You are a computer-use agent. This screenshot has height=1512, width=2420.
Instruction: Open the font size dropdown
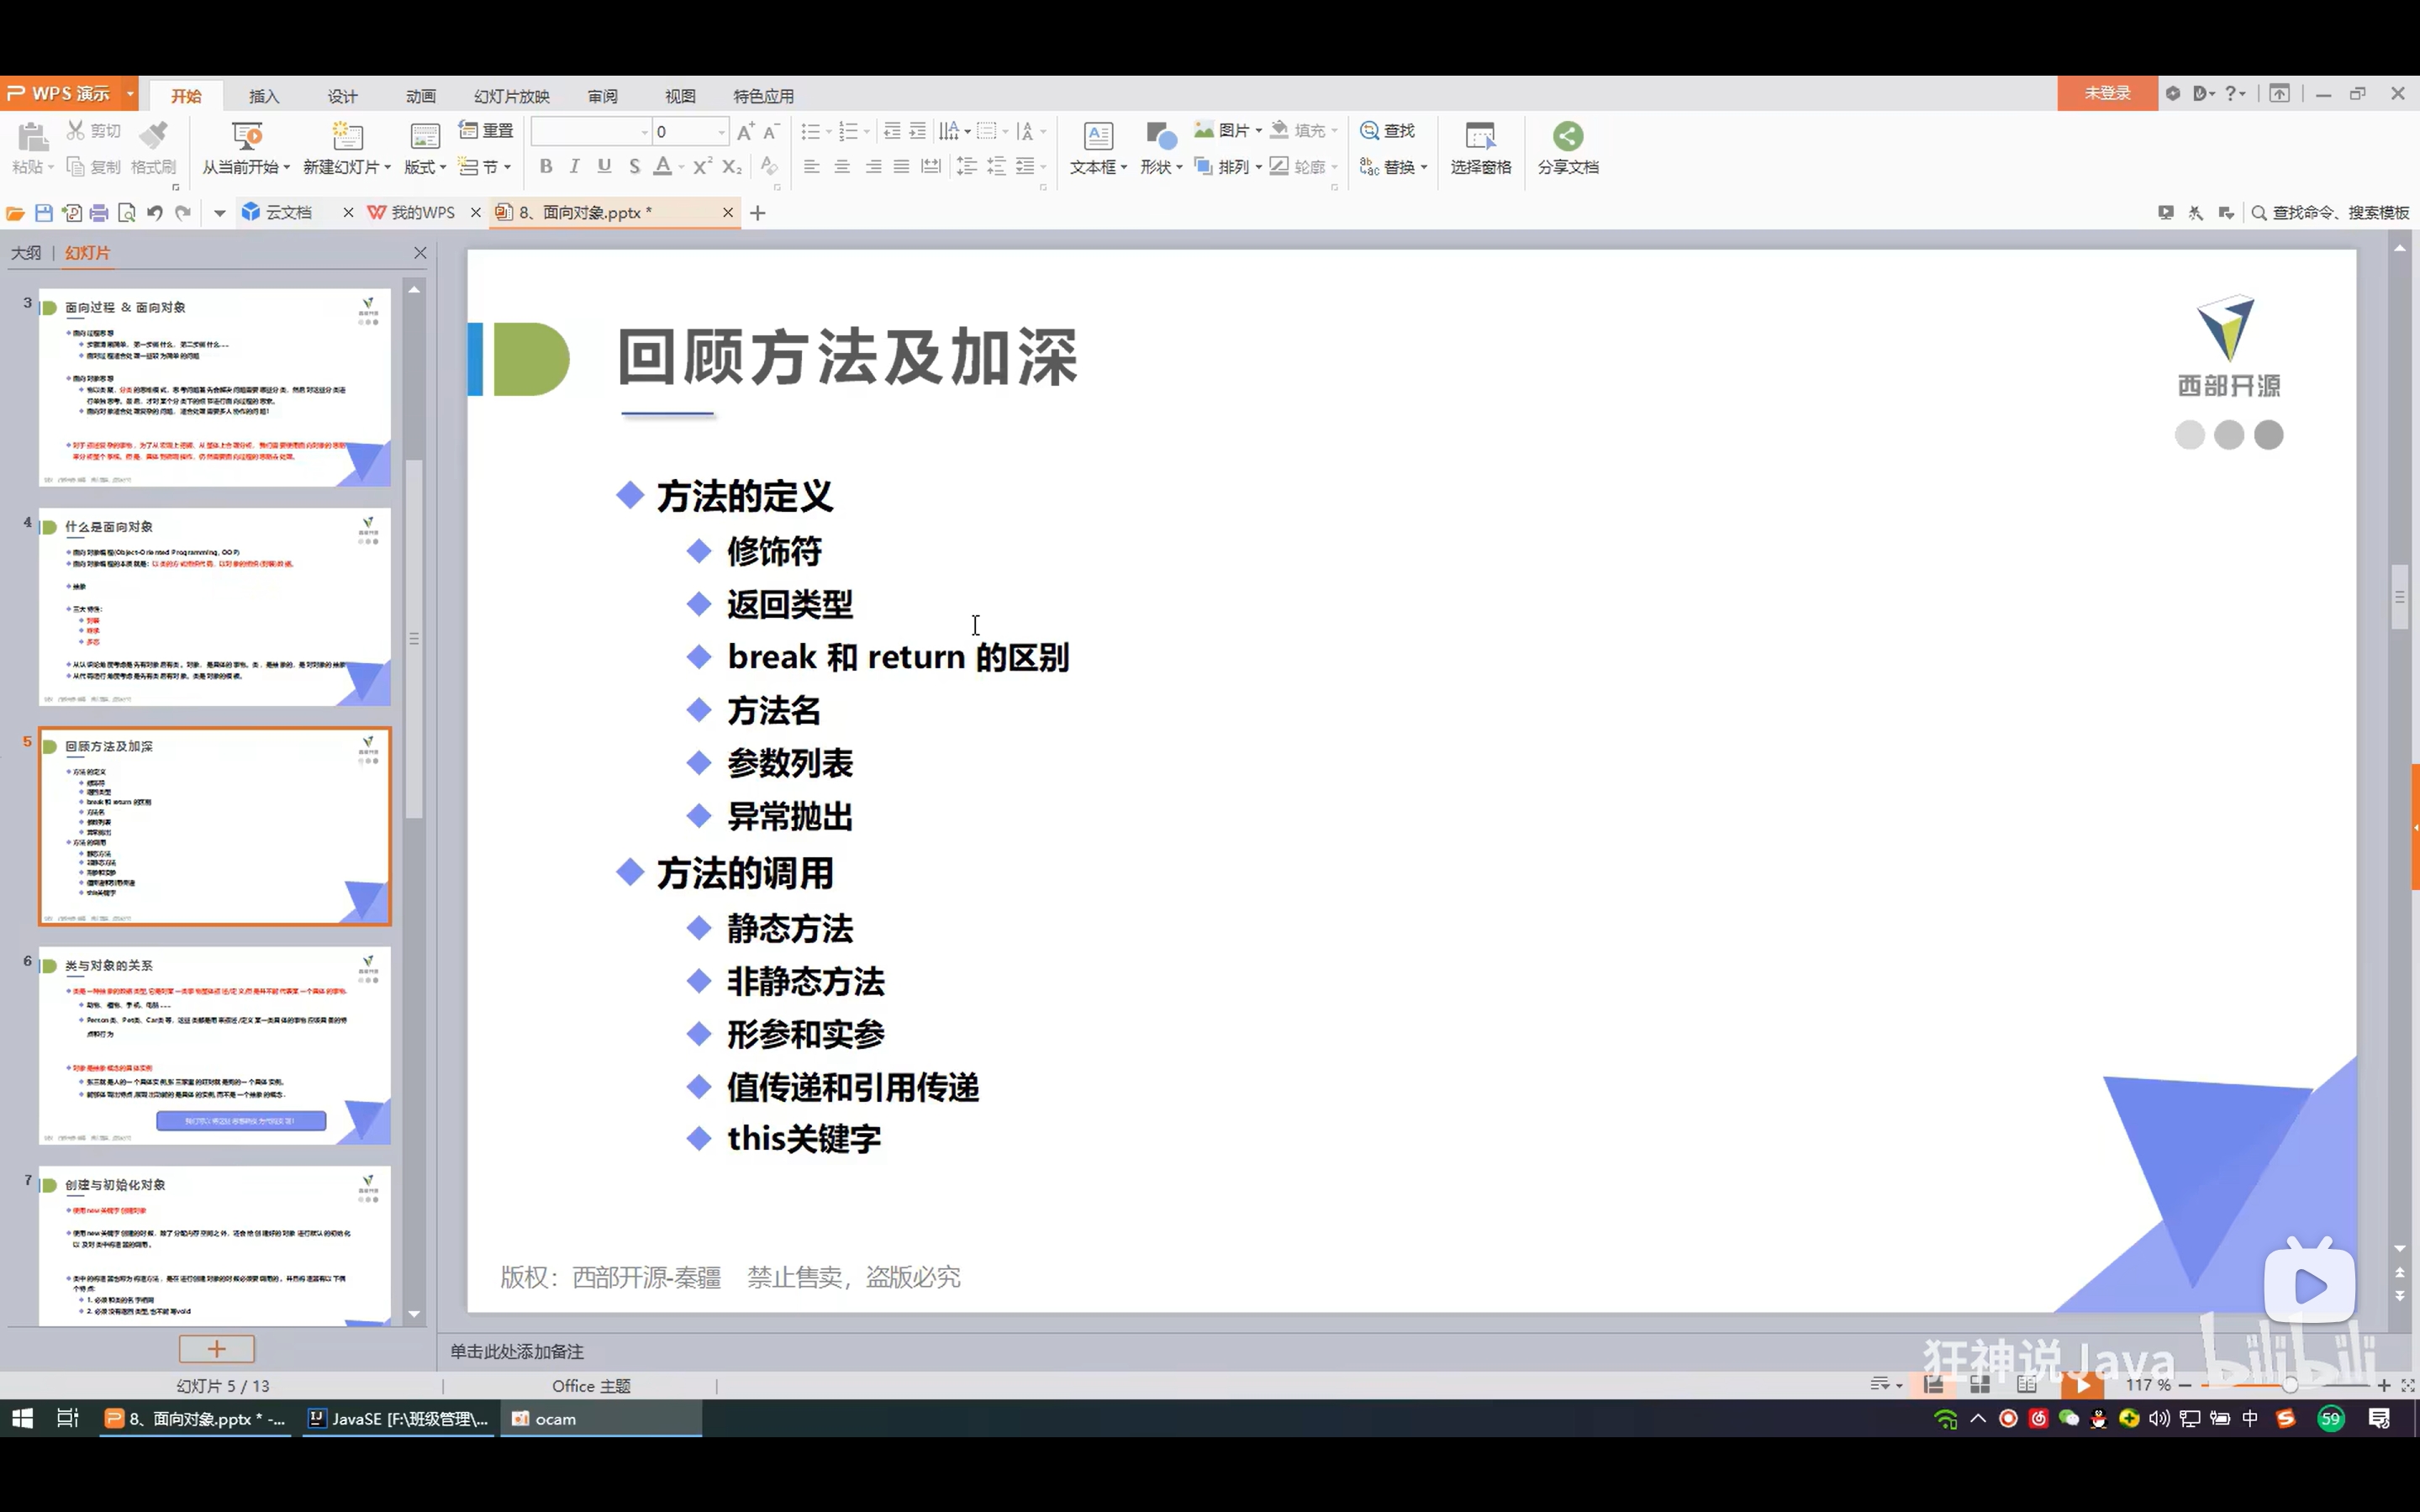(721, 132)
